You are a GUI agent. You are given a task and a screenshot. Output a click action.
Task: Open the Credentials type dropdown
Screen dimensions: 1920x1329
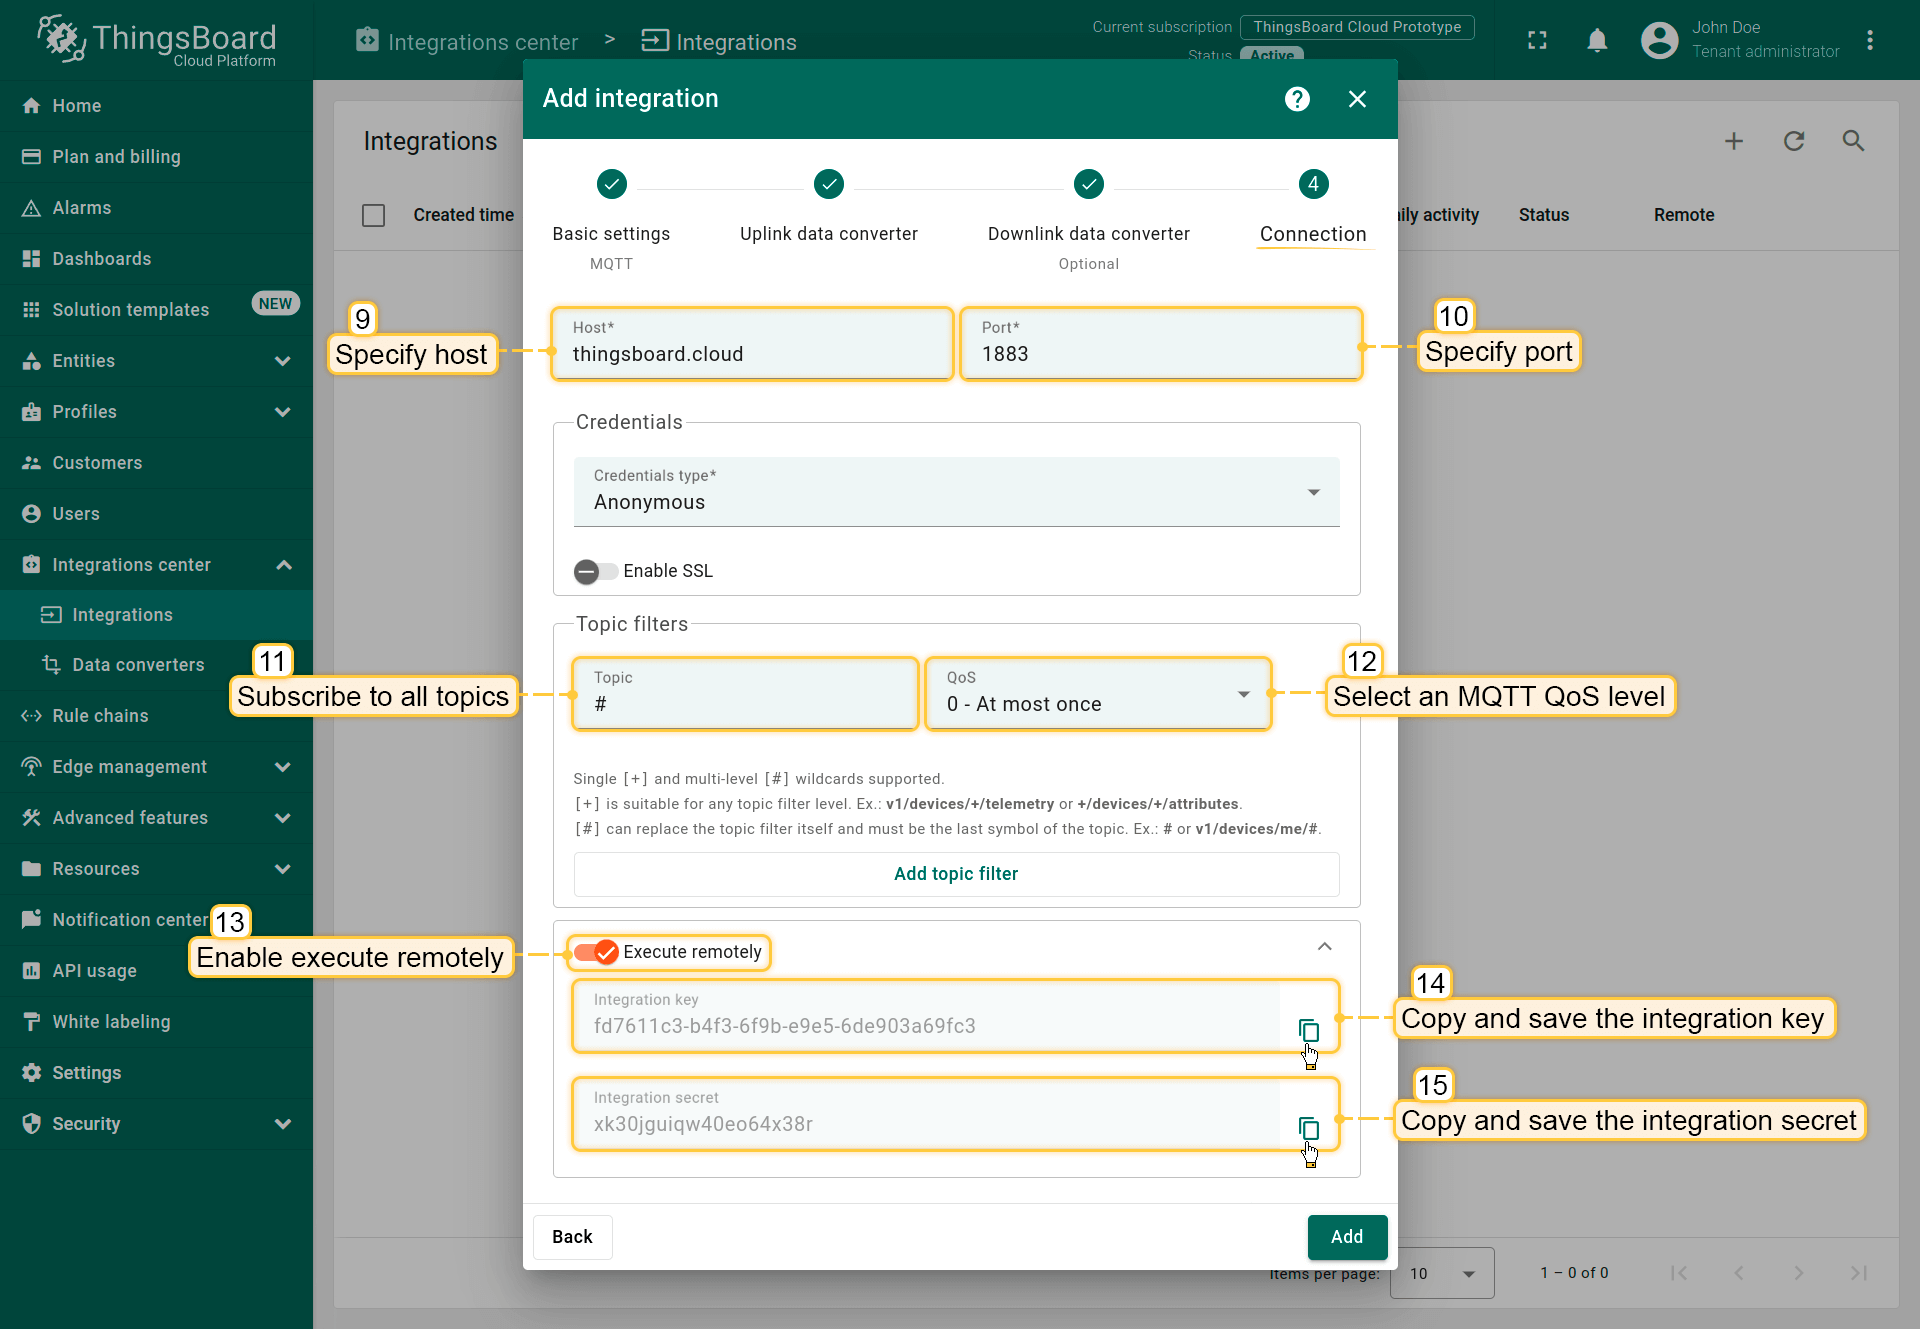(956, 491)
